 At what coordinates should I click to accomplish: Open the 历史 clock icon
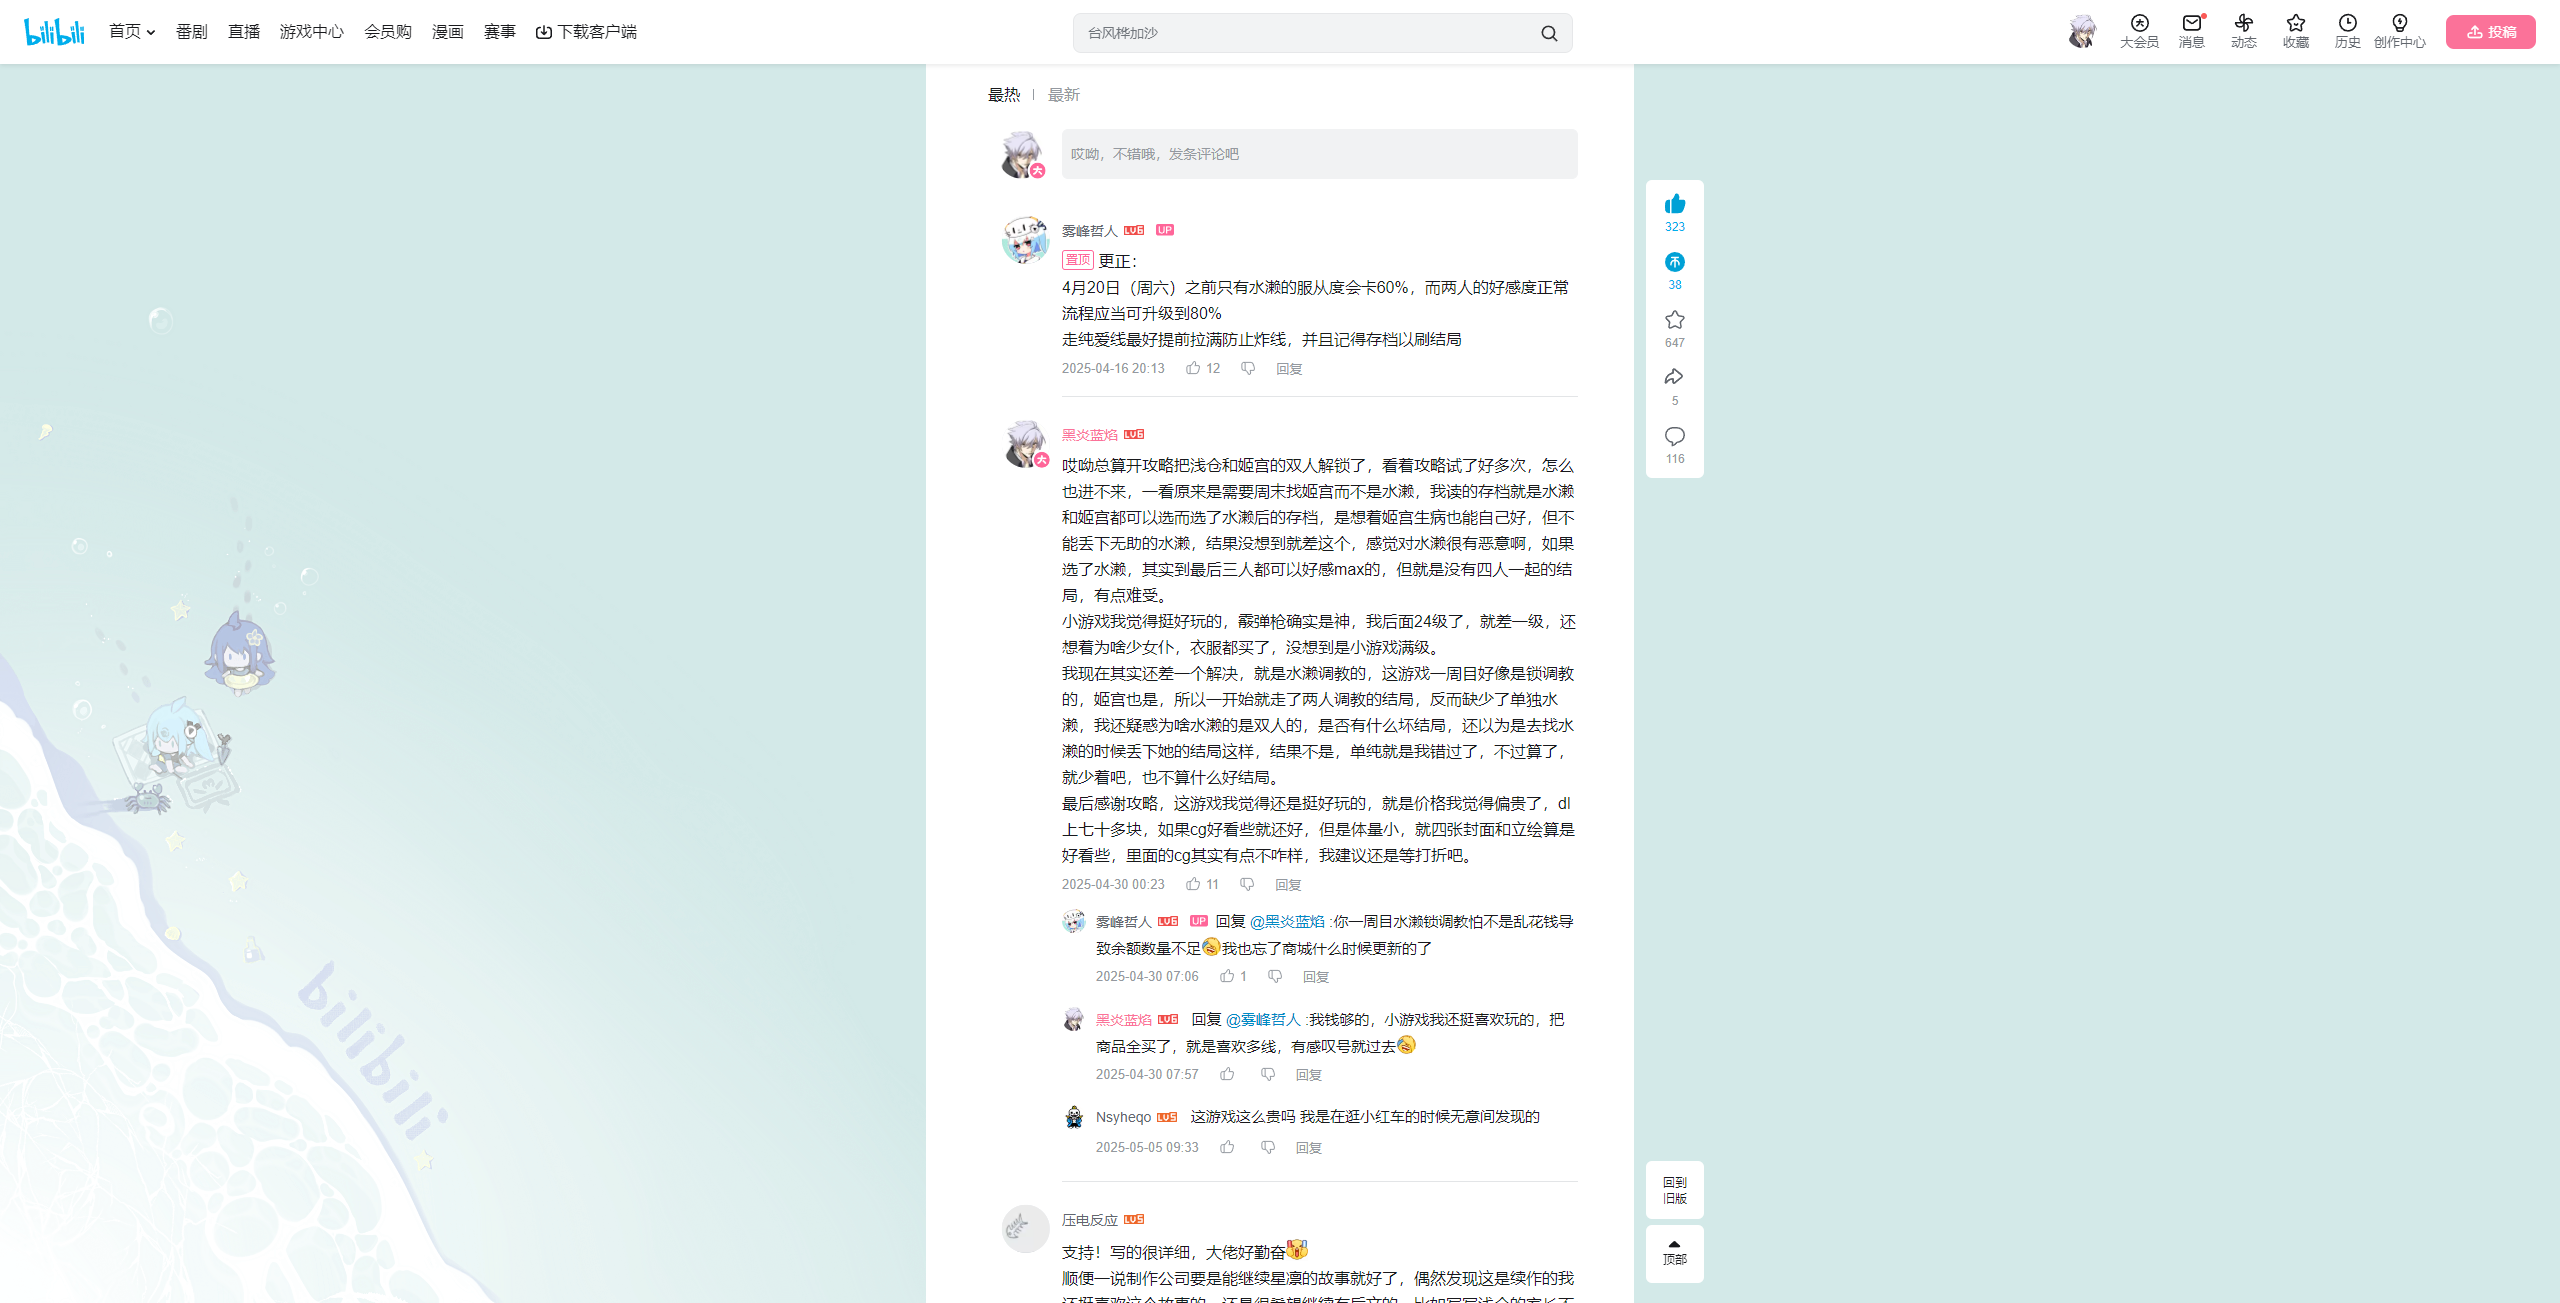coord(2347,32)
